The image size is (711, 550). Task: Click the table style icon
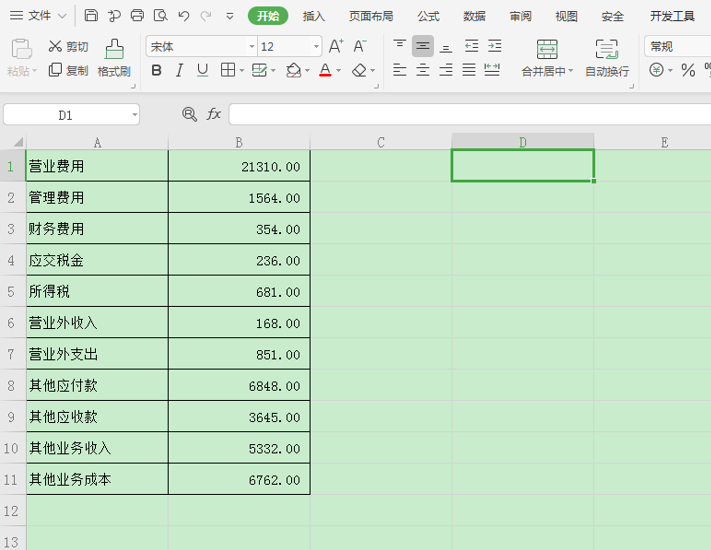click(x=259, y=70)
